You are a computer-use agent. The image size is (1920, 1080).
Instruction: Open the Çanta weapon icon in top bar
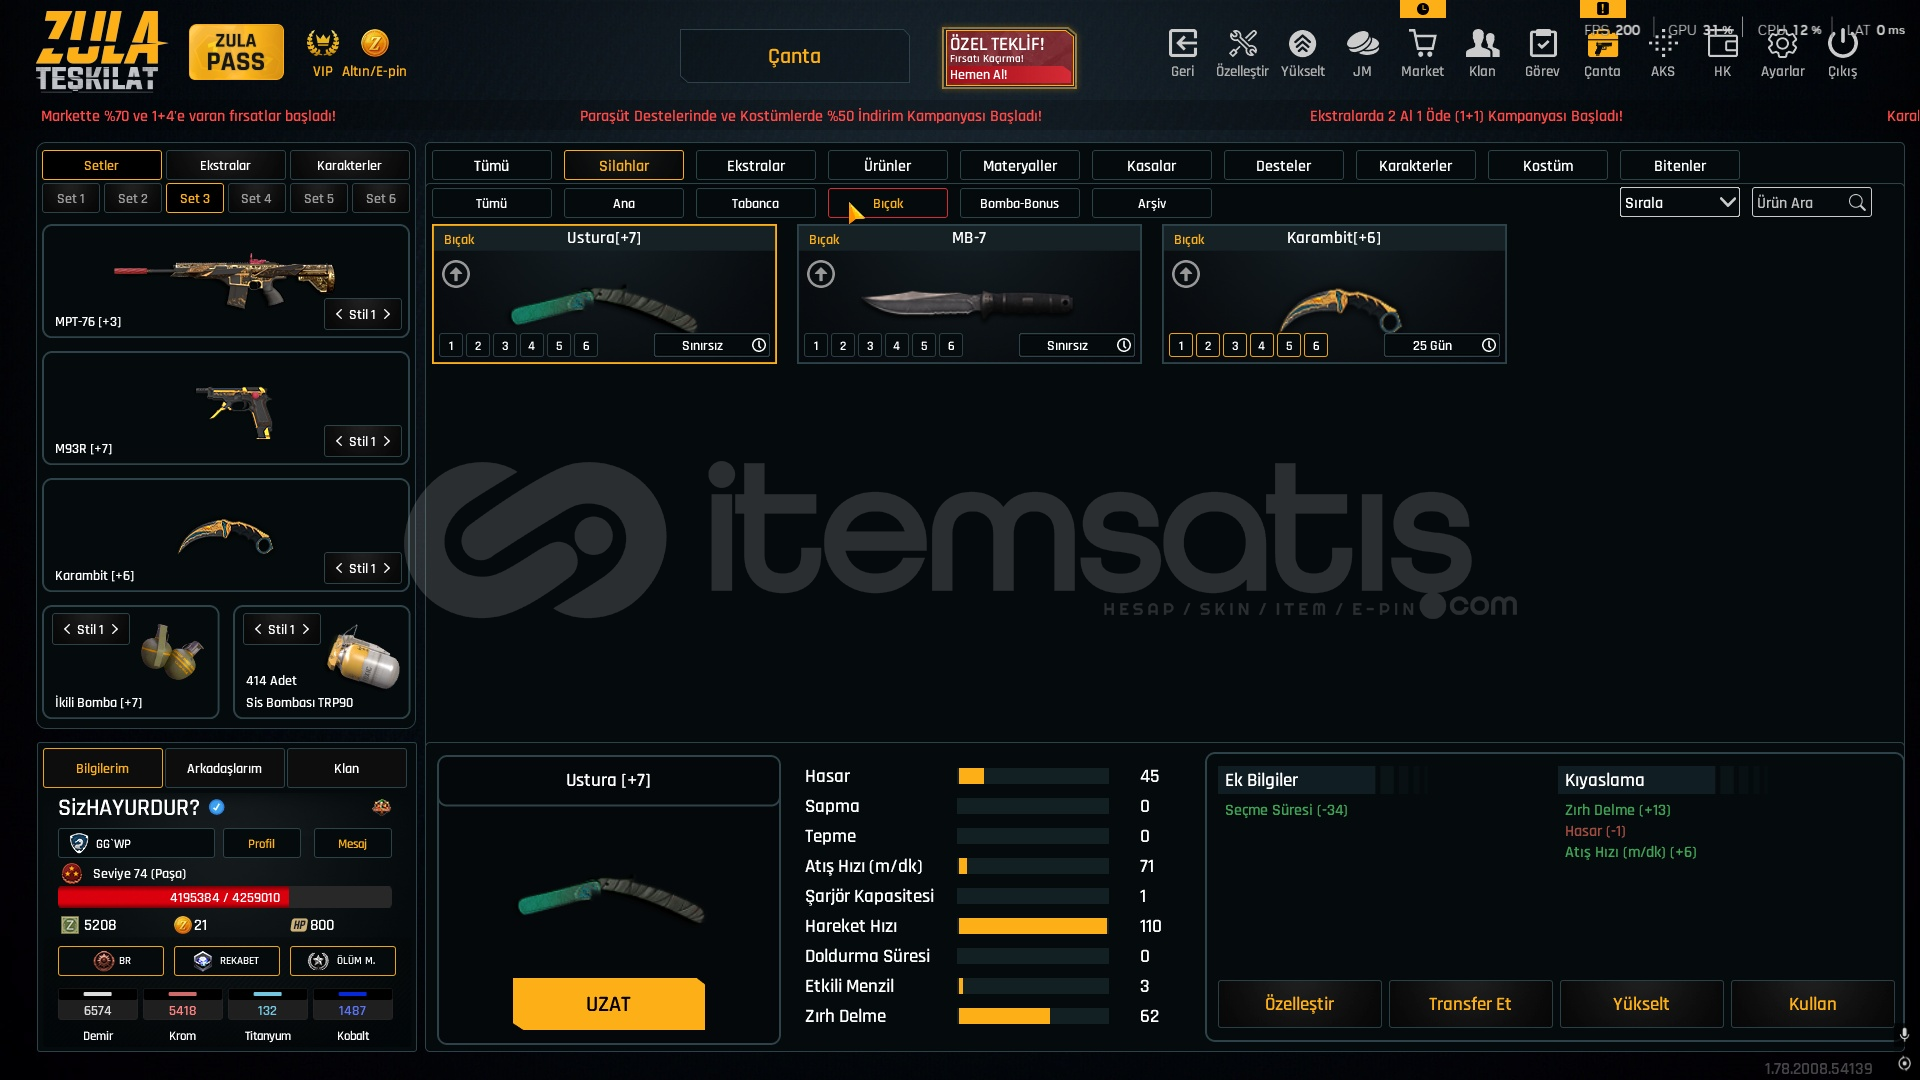[x=1602, y=46]
